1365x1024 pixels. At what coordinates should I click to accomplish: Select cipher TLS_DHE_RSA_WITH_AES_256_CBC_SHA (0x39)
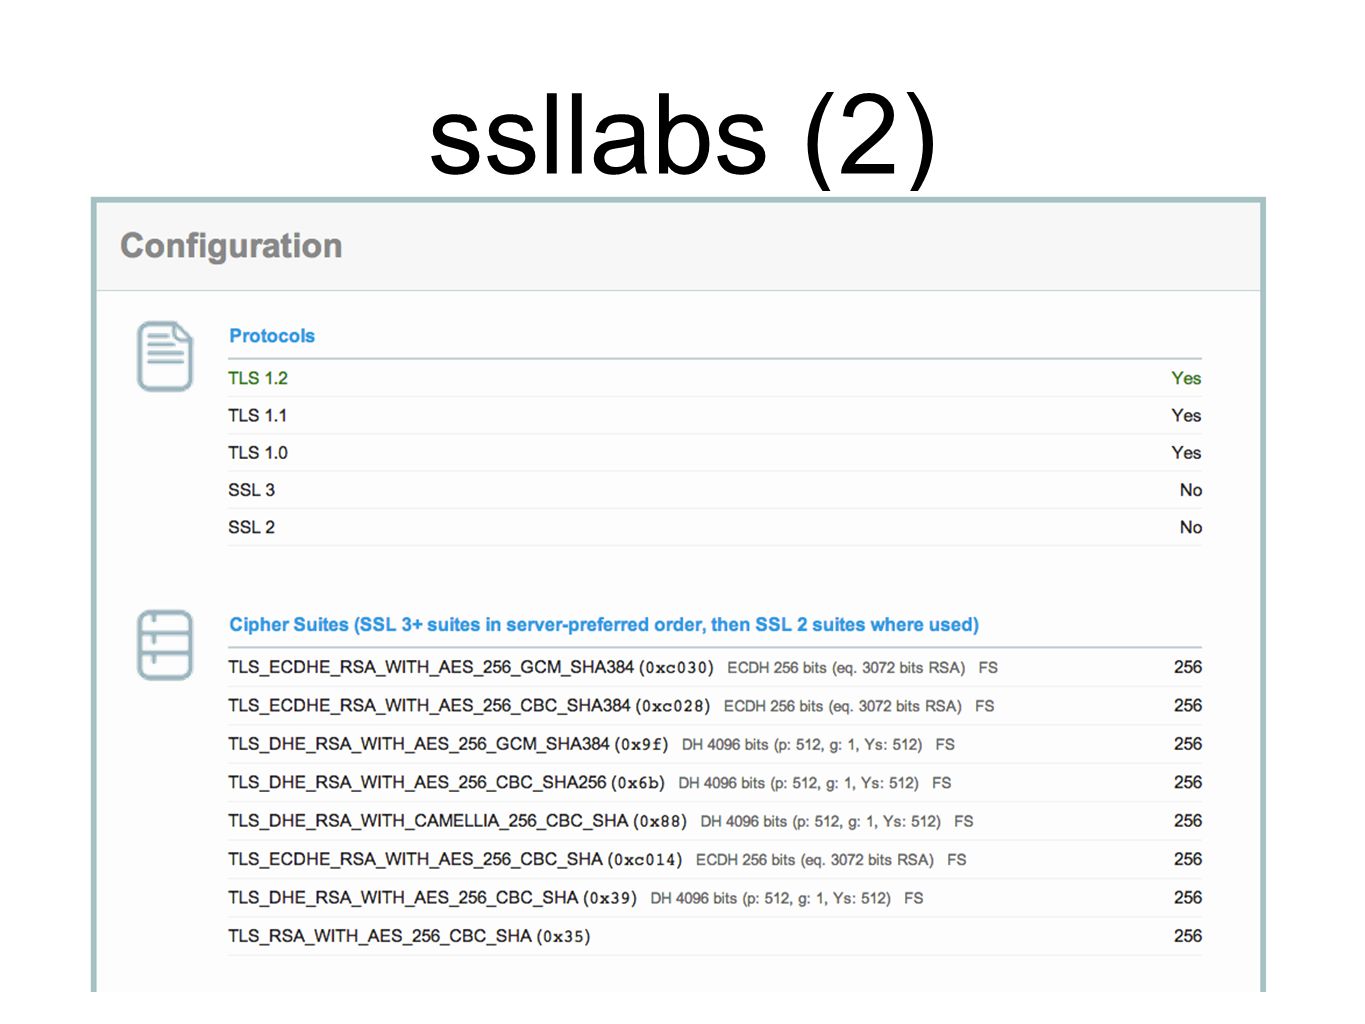point(715,898)
